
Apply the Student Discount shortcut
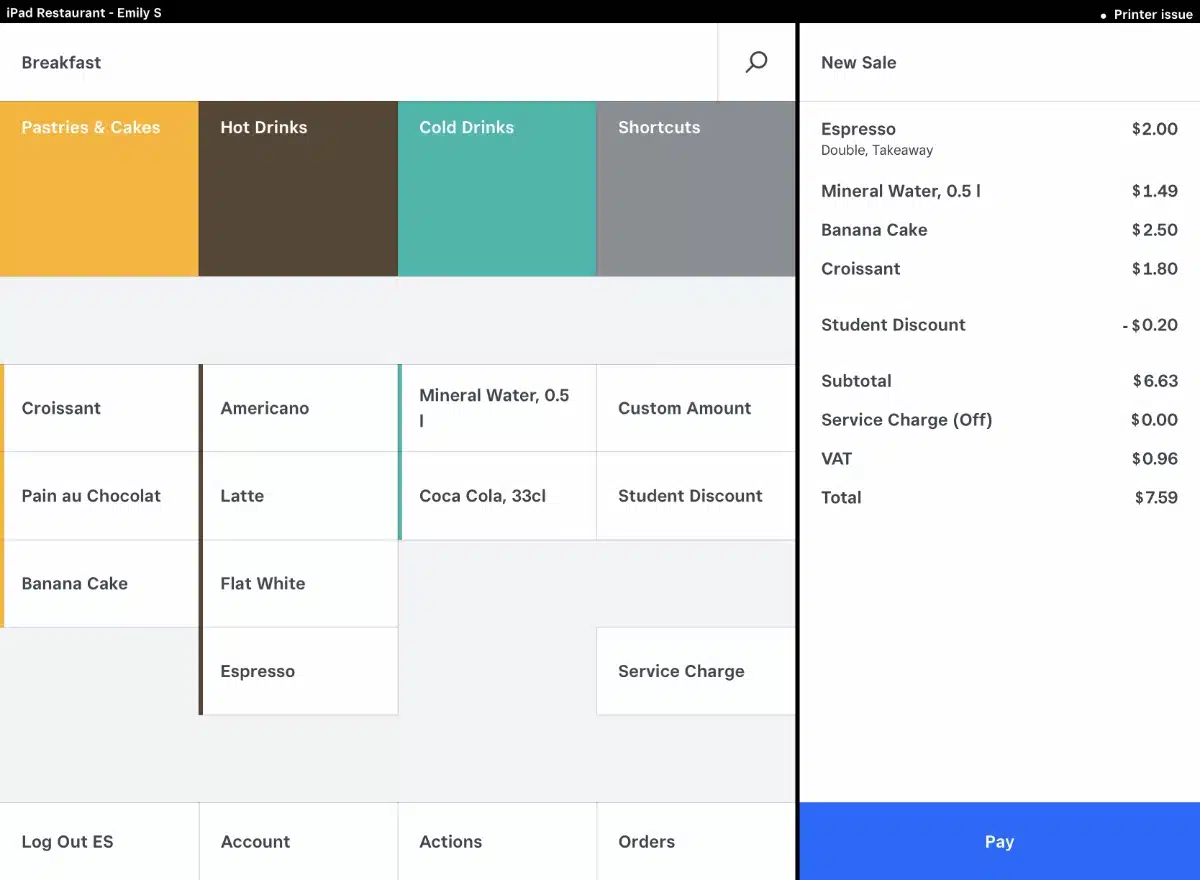(696, 496)
